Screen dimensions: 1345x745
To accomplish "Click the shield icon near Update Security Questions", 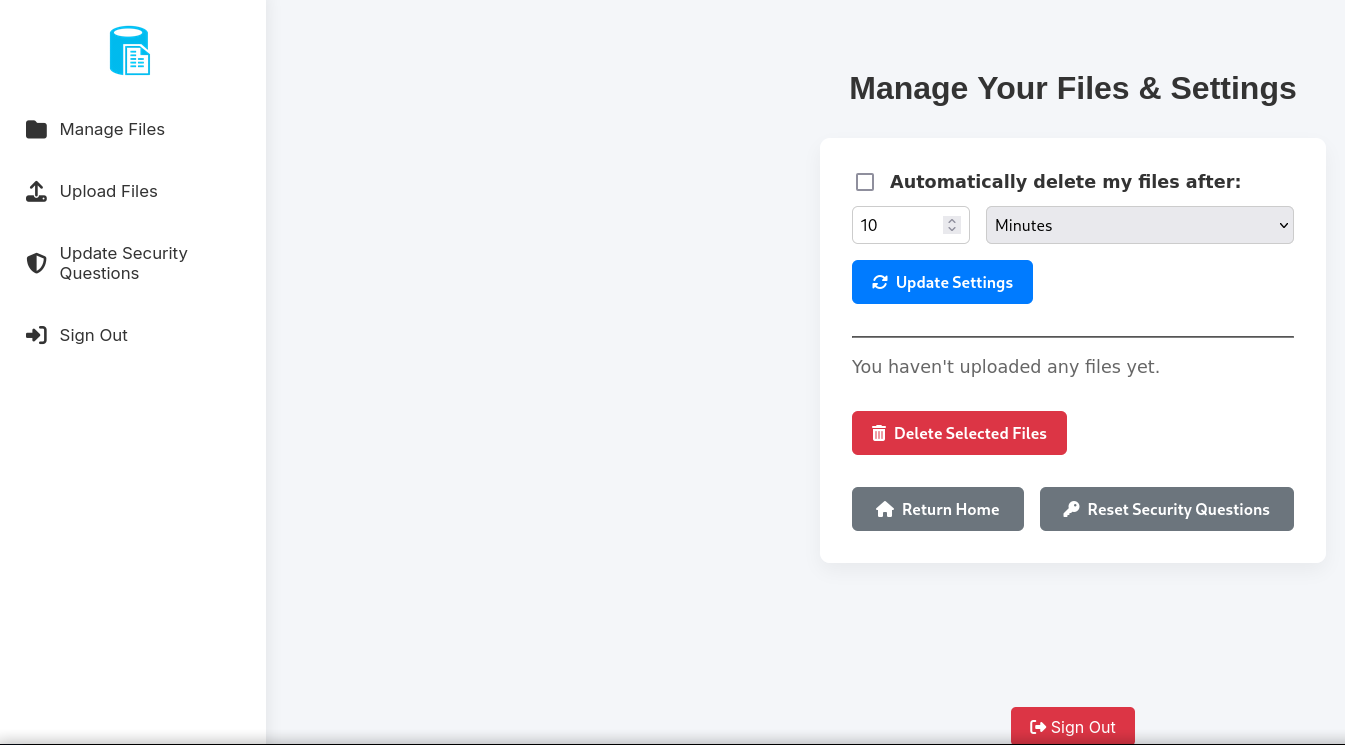I will tap(36, 262).
